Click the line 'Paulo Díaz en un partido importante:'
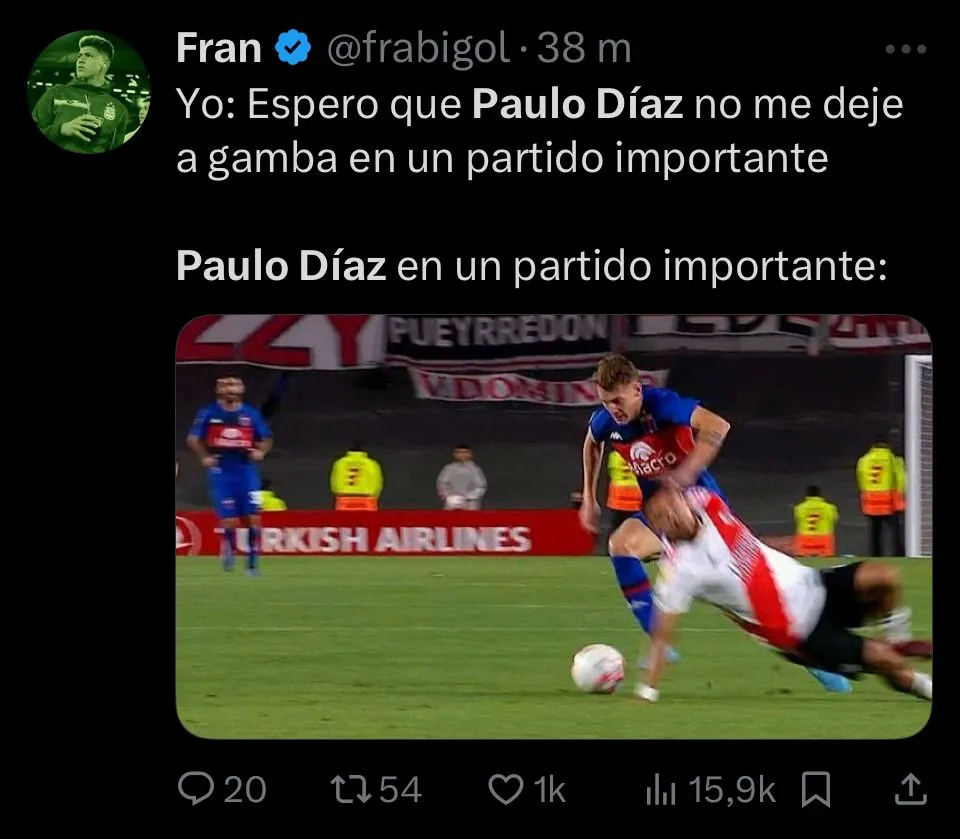Screen dimensions: 960x839 tap(531, 266)
